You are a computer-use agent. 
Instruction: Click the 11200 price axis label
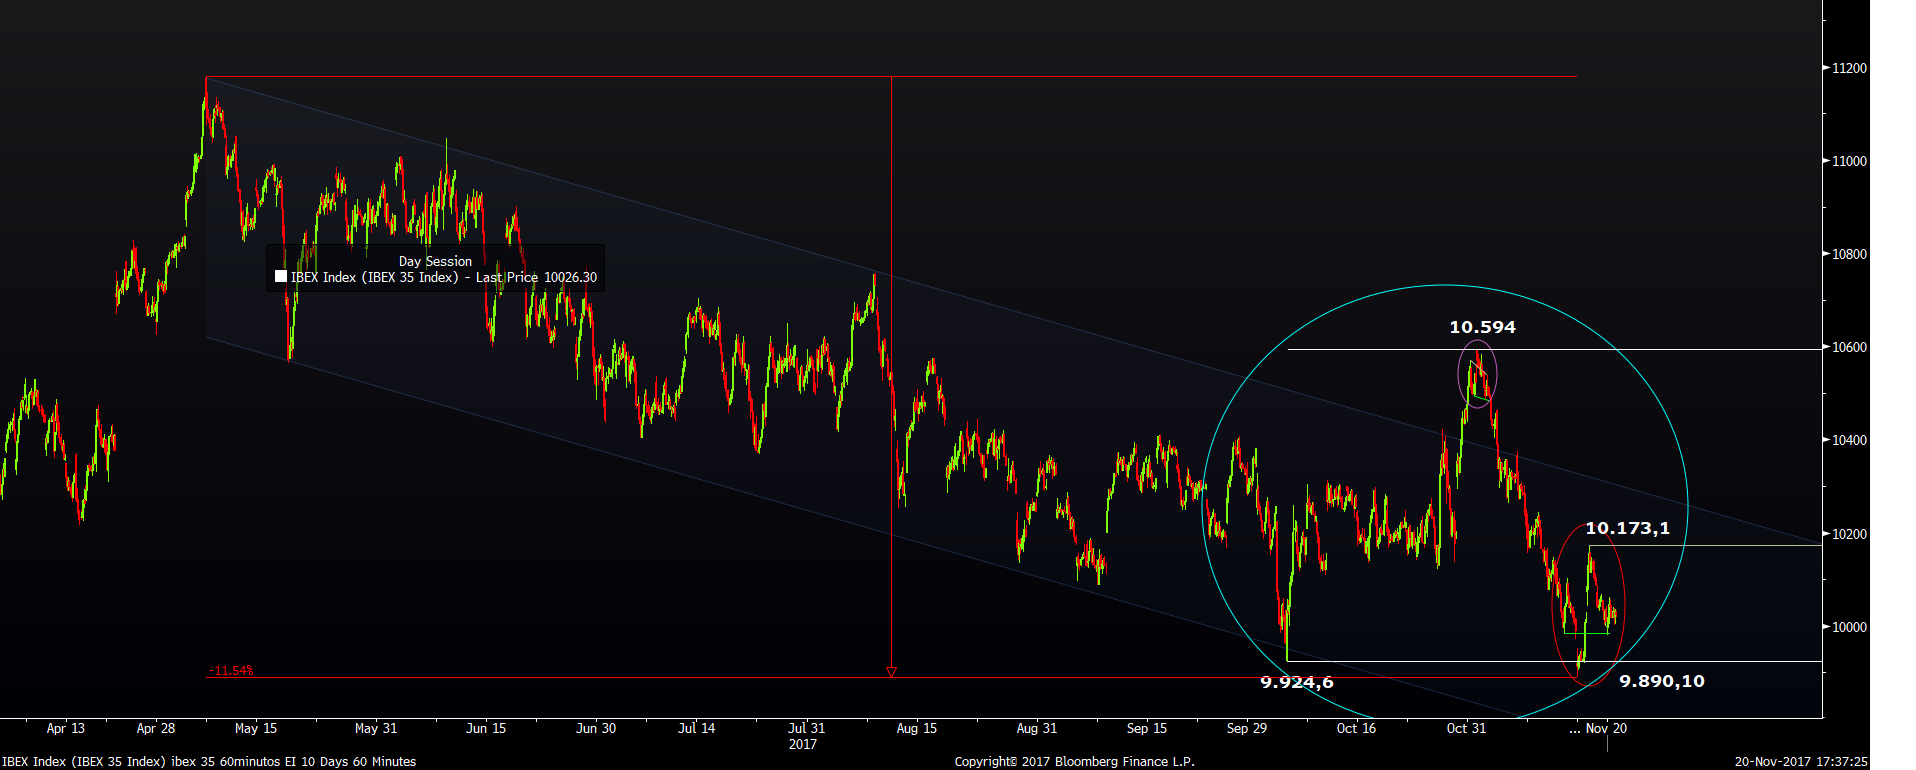[1849, 68]
